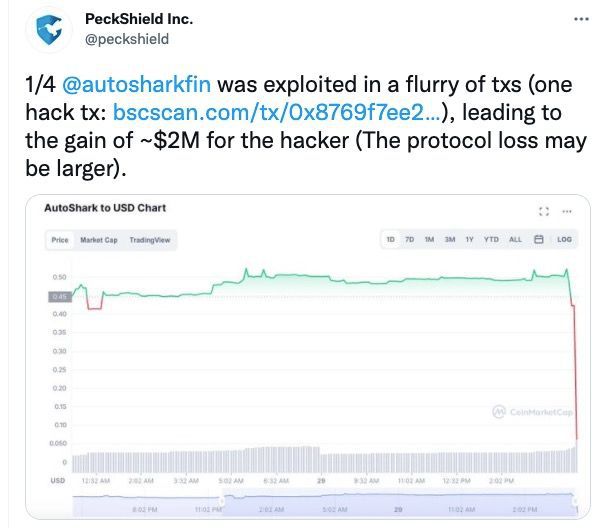This screenshot has height=528, width=595.
Task: Open the chart calendar date picker
Action: 538,240
